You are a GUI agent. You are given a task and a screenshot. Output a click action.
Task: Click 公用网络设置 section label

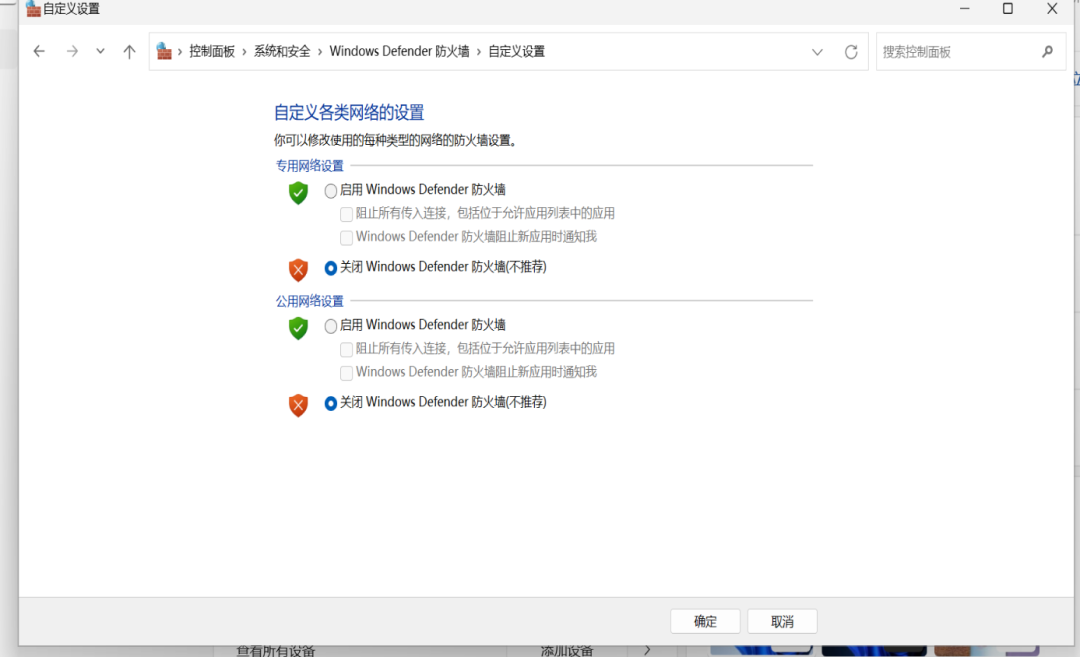coord(310,301)
